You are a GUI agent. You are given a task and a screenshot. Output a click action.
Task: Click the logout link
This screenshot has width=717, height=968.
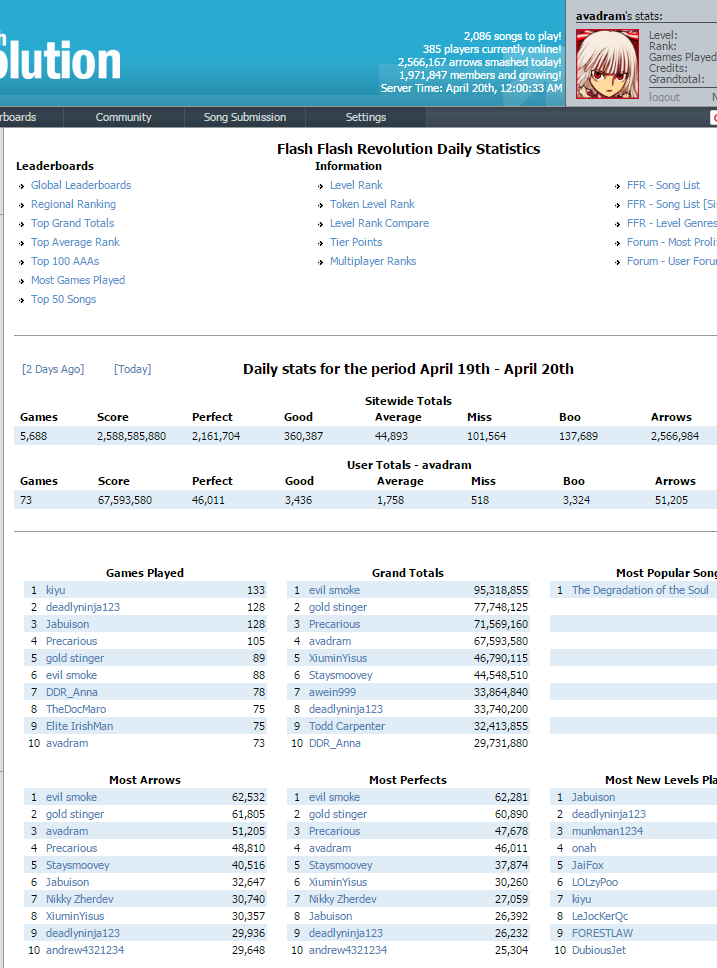point(664,97)
